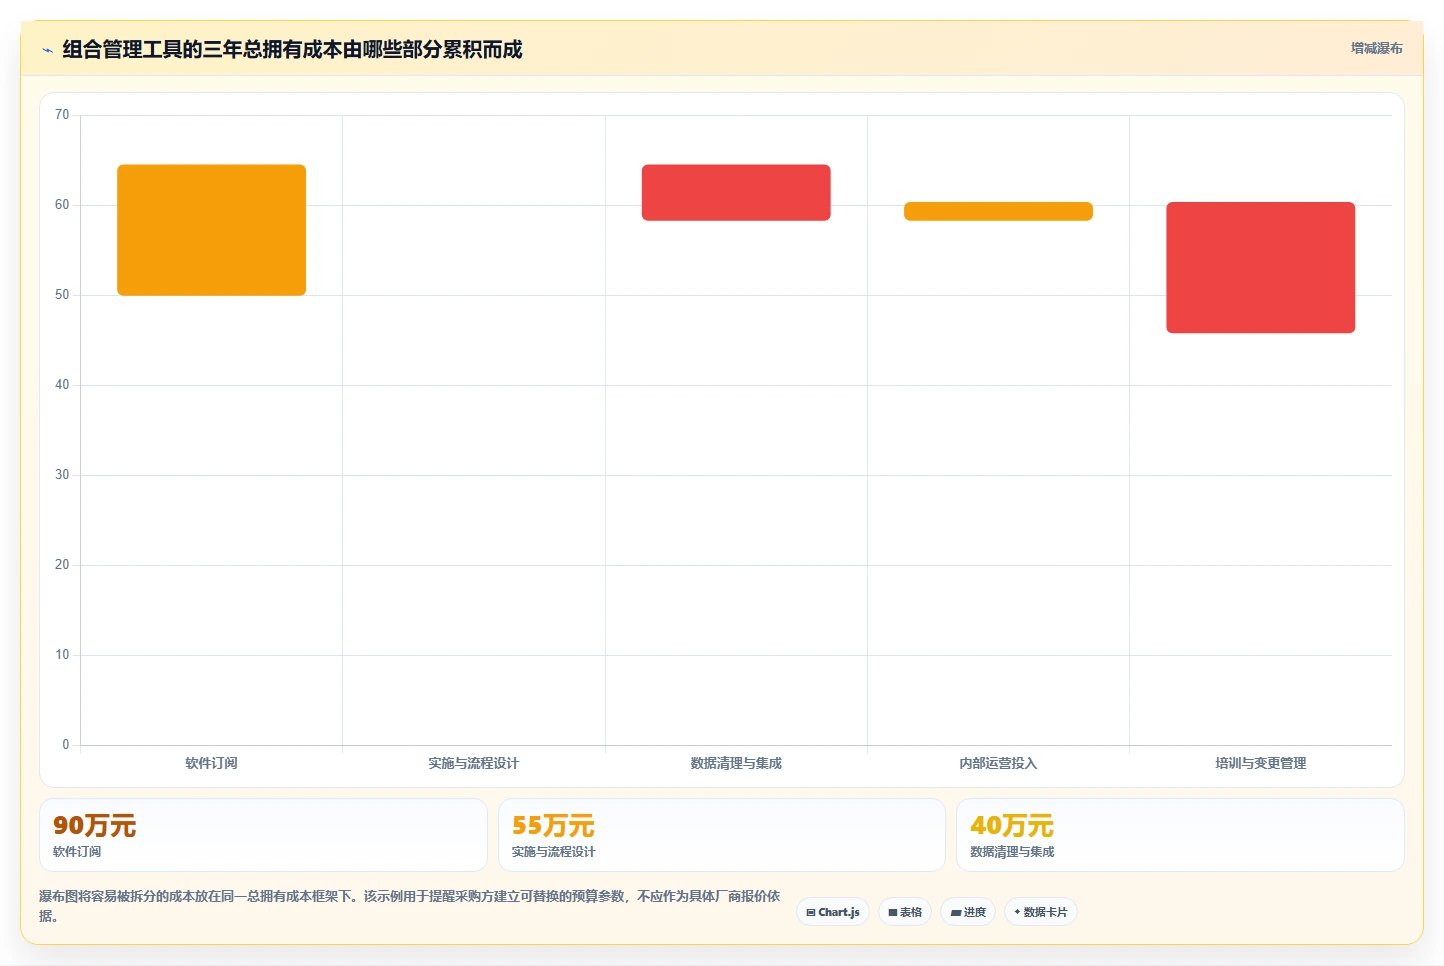Click the 培训与变更管理 x-axis label

[1260, 763]
